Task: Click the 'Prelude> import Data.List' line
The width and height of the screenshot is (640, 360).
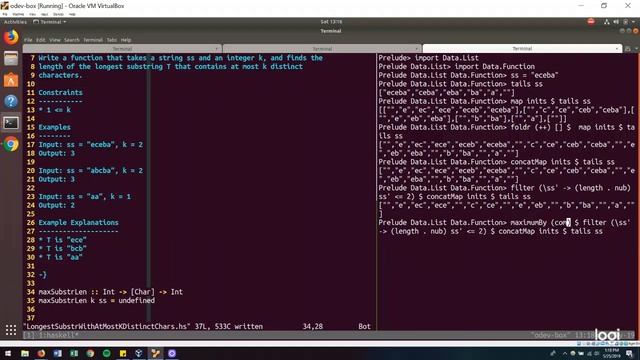Action: [x=428, y=58]
